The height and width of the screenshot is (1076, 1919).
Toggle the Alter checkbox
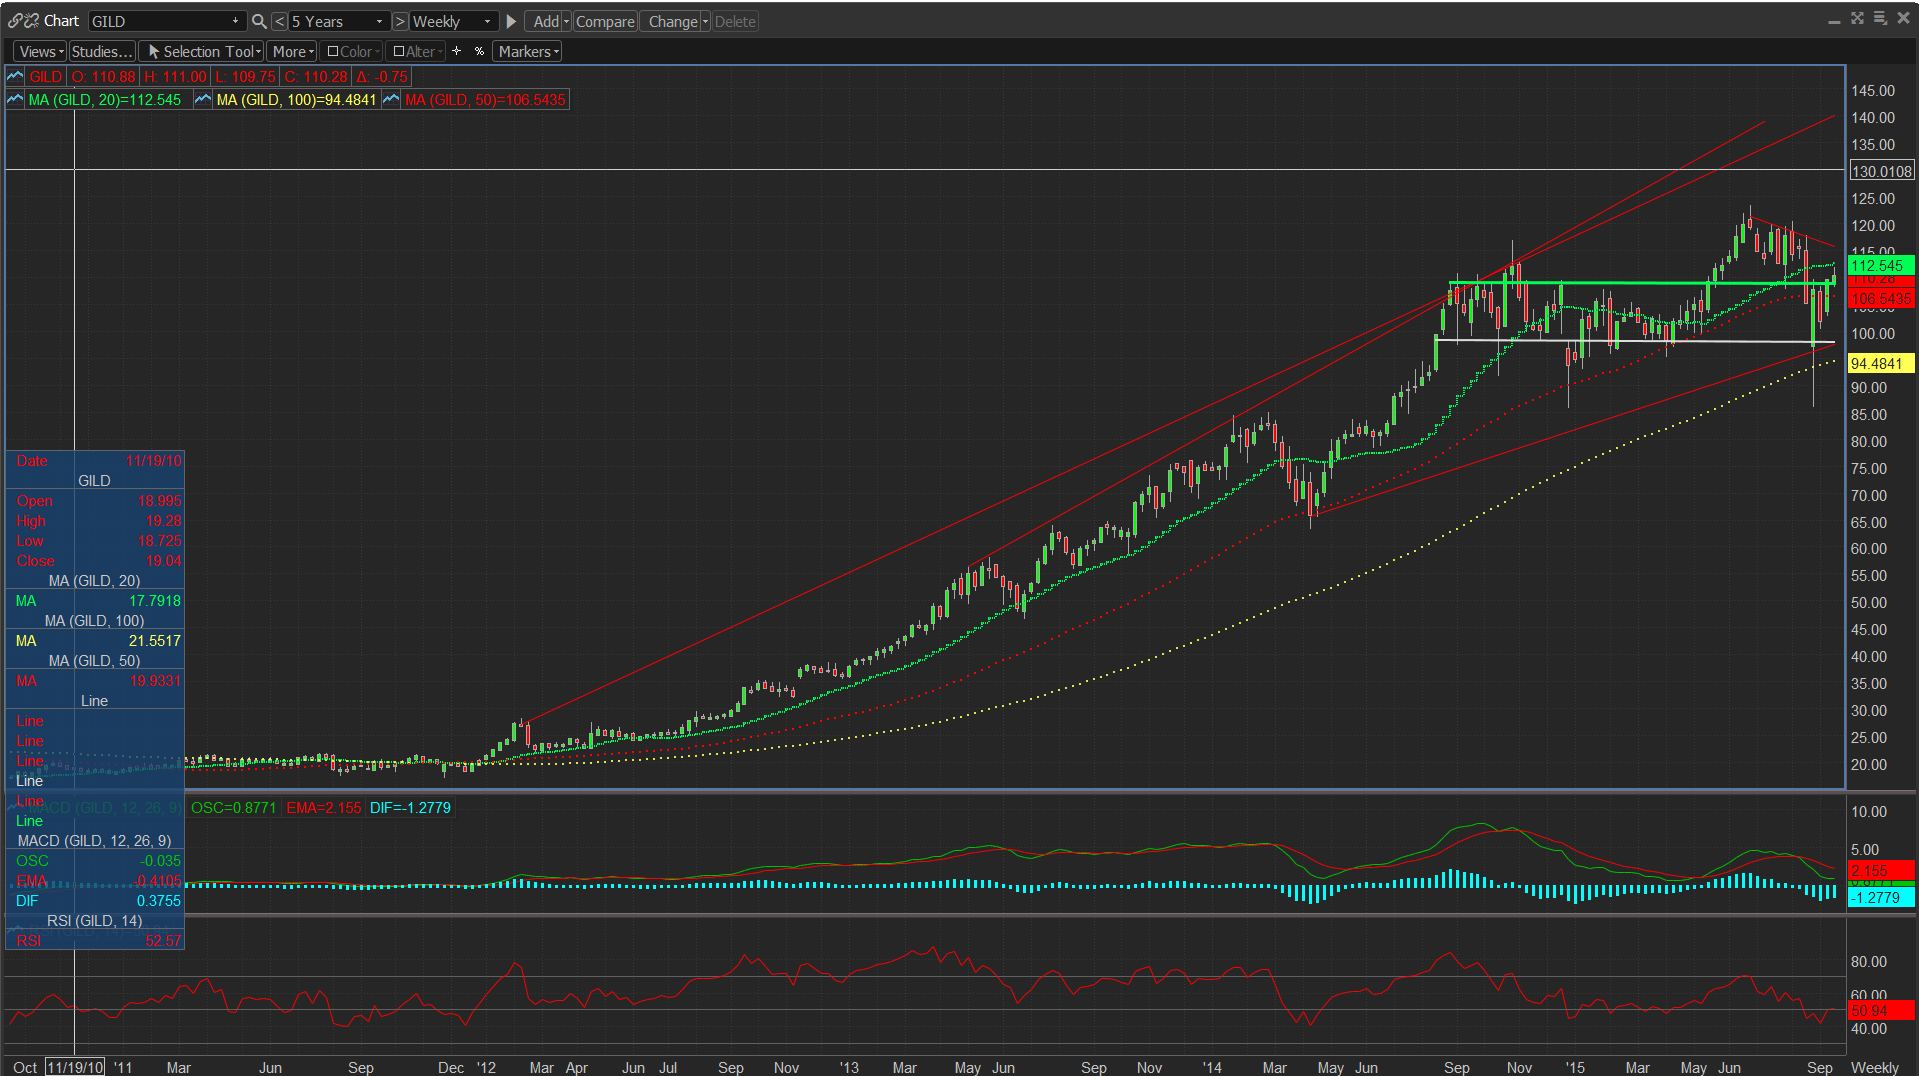[x=399, y=51]
